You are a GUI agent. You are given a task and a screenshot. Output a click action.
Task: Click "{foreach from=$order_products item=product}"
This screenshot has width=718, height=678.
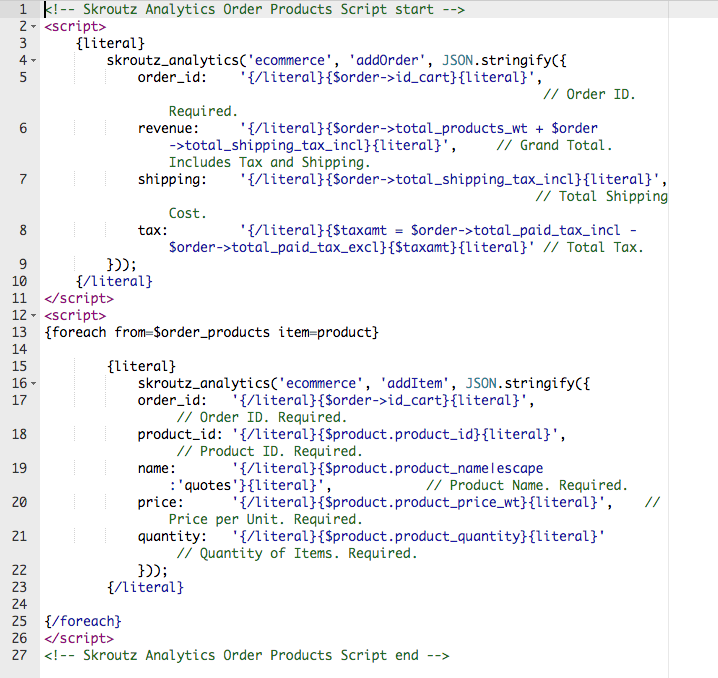coord(212,332)
